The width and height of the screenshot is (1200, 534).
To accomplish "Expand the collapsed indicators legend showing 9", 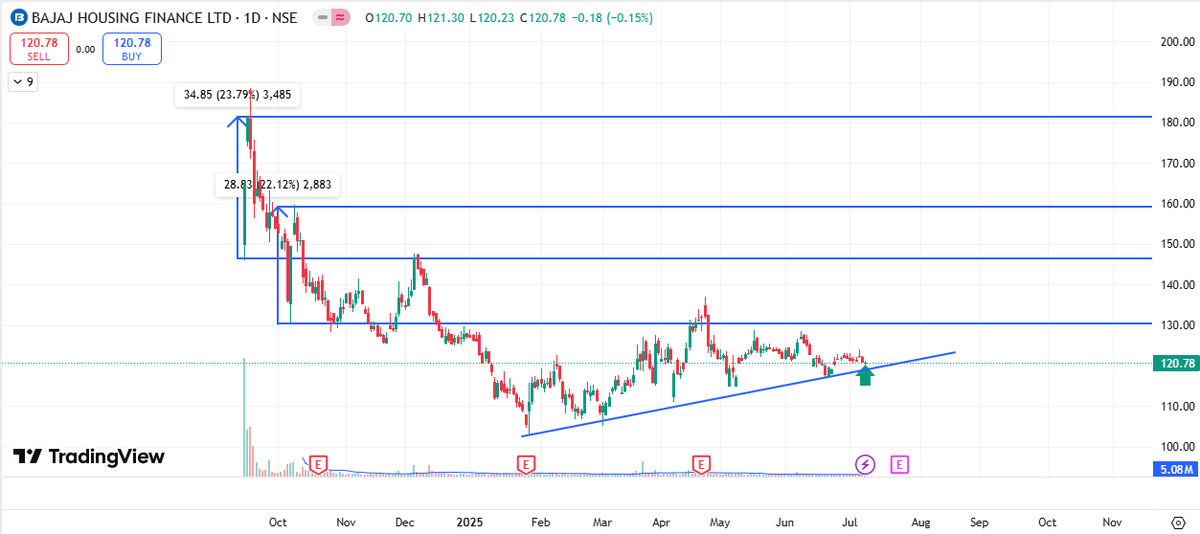I will click(23, 83).
